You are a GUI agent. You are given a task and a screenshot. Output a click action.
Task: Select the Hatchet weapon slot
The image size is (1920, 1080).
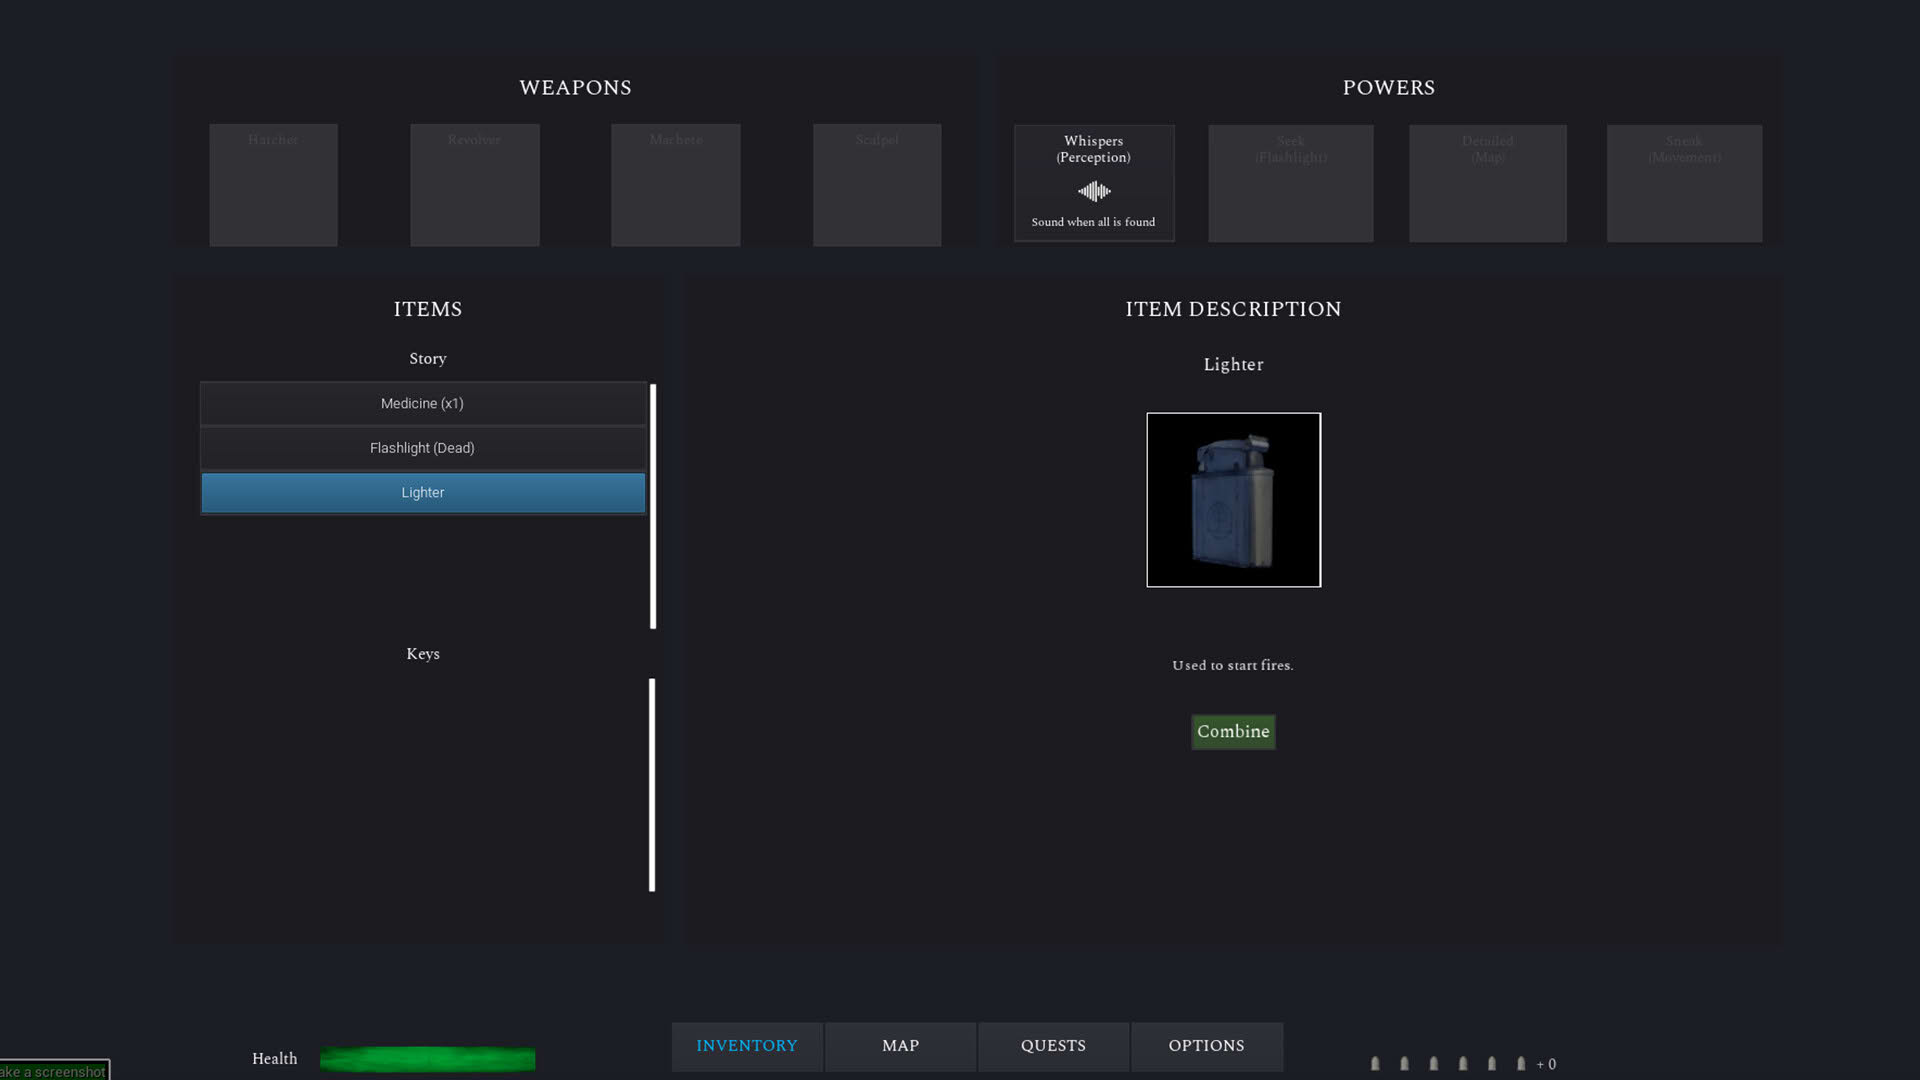[273, 185]
